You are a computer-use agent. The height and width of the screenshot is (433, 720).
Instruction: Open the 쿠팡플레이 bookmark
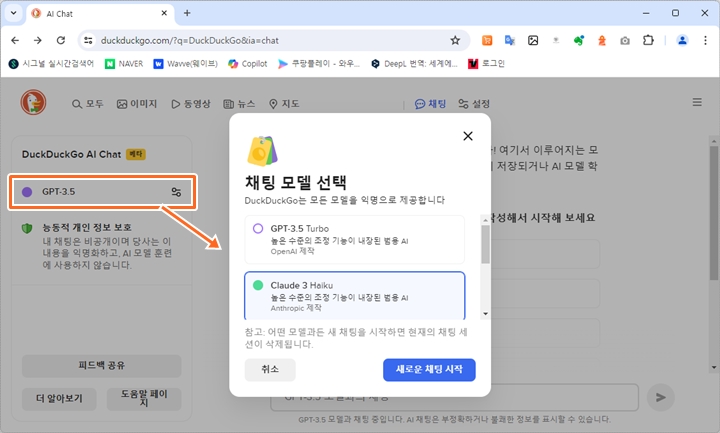319,64
